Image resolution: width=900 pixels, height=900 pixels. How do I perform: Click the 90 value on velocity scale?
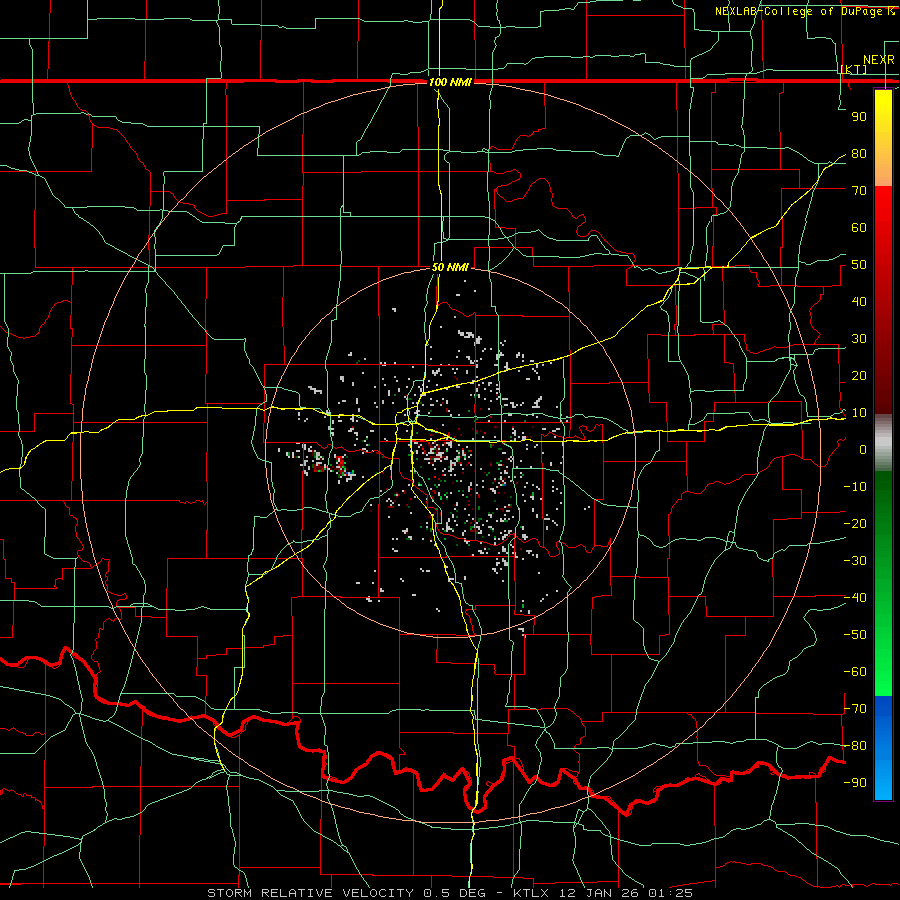pyautogui.click(x=859, y=117)
